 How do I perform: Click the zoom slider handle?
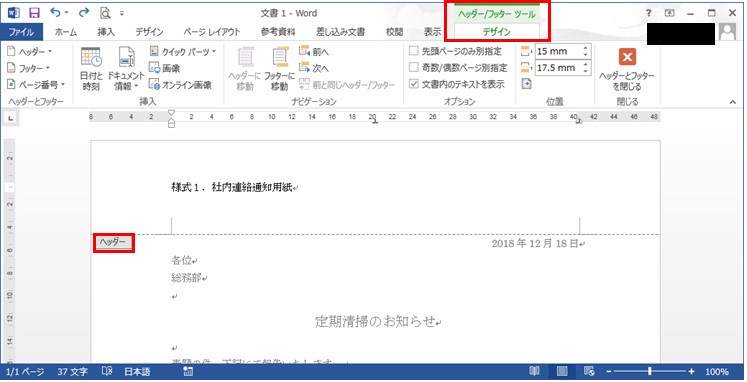[650, 371]
